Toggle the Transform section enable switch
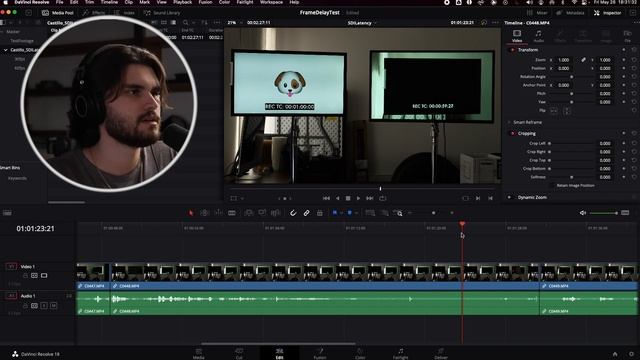 tap(513, 50)
